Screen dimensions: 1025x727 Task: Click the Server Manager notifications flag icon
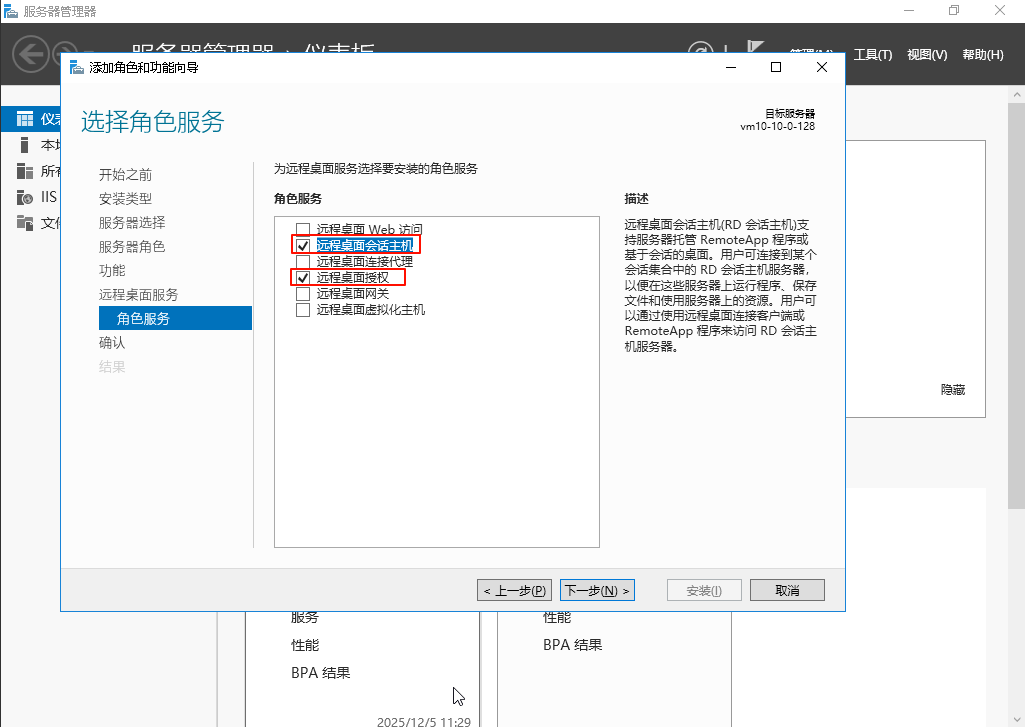pos(756,47)
